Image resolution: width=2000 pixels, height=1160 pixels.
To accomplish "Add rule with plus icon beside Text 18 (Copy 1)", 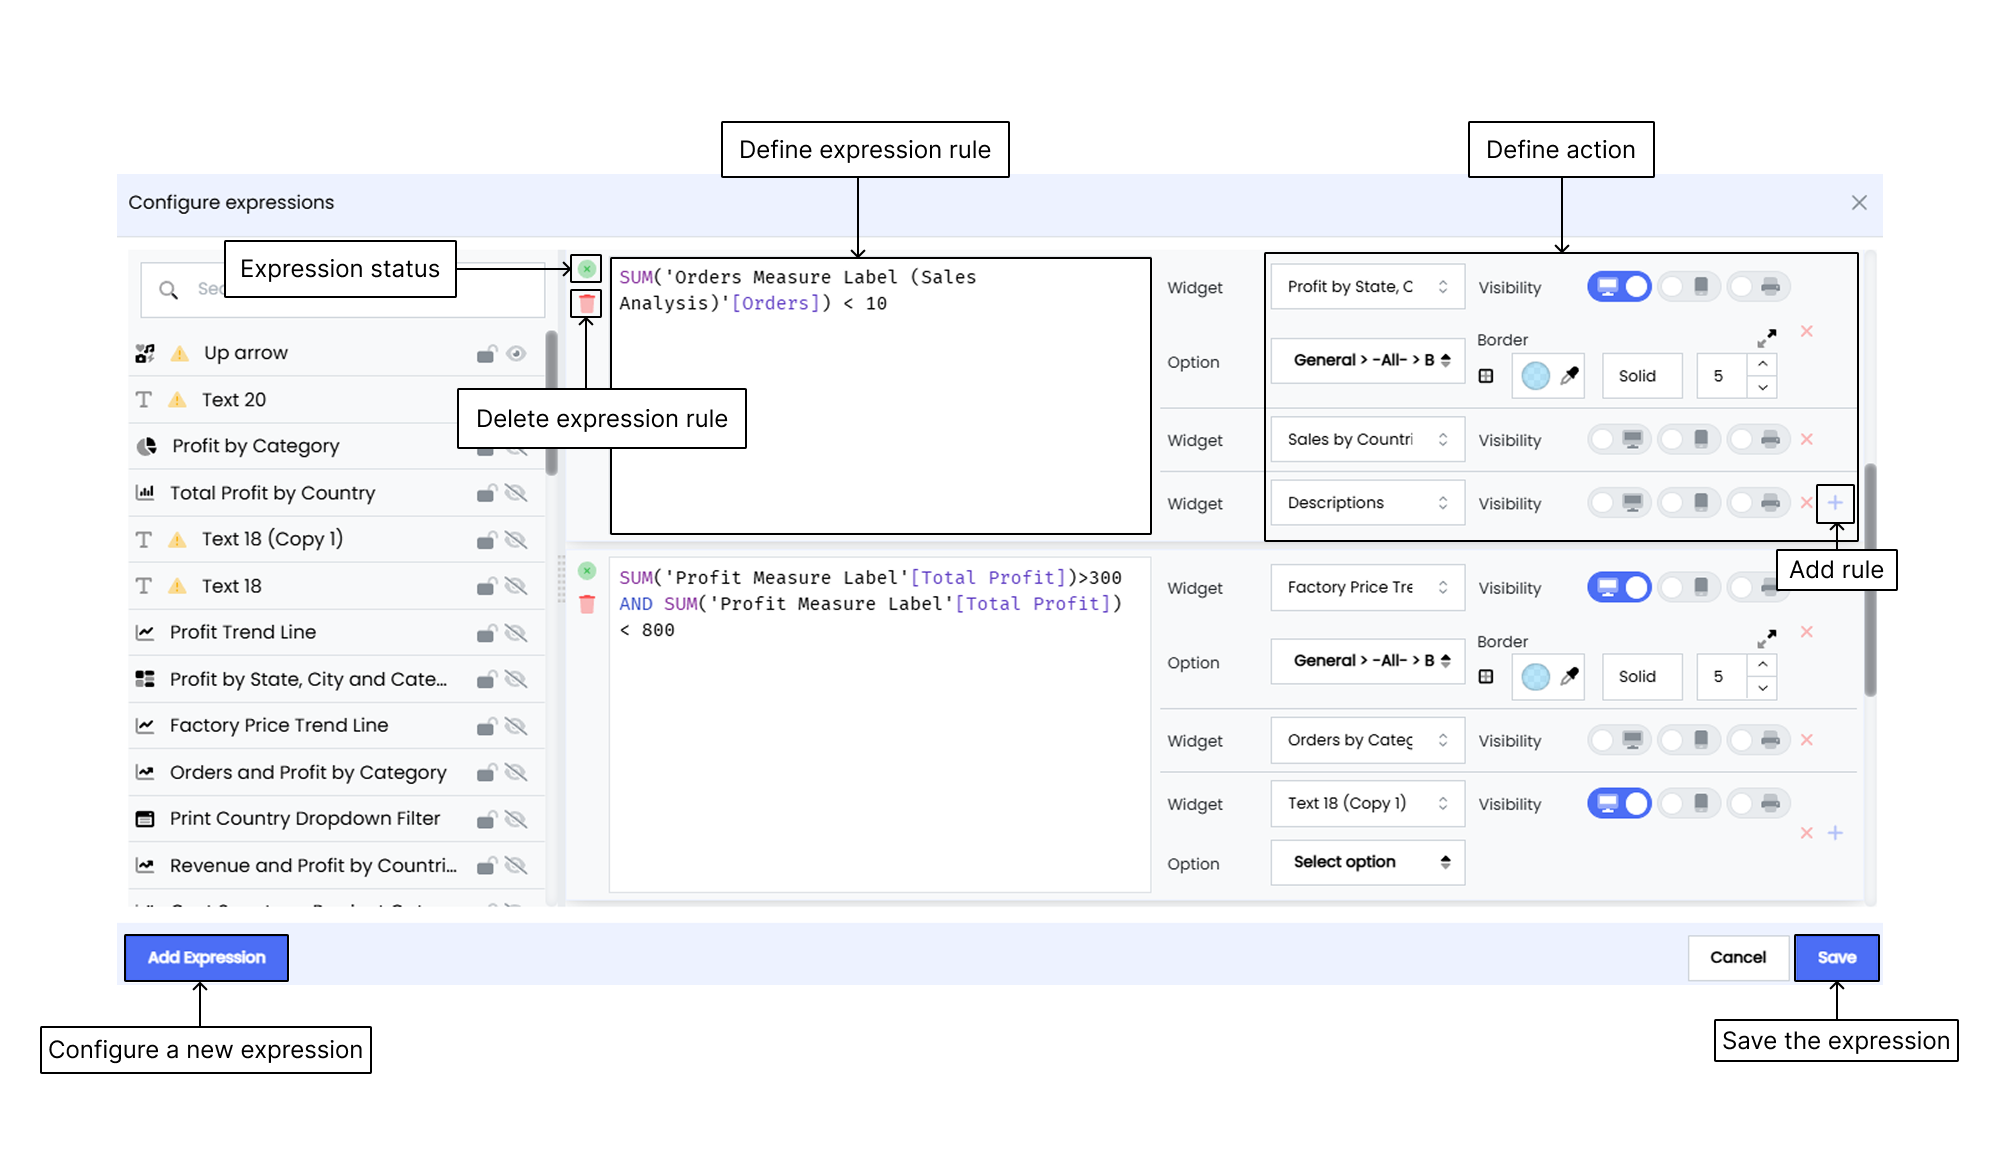I will coord(1835,833).
